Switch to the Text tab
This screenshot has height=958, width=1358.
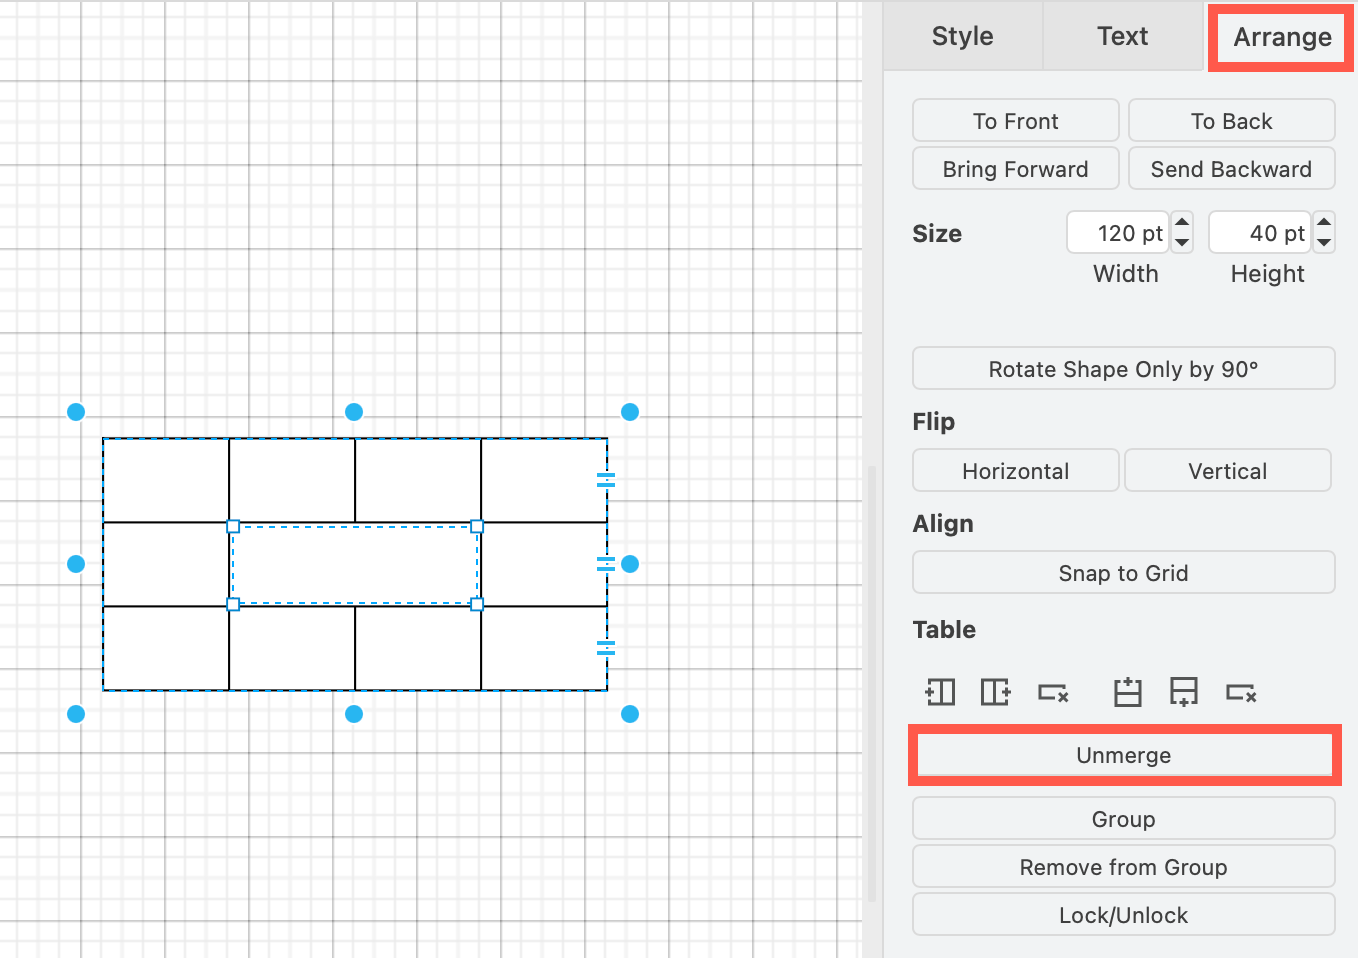1121,36
